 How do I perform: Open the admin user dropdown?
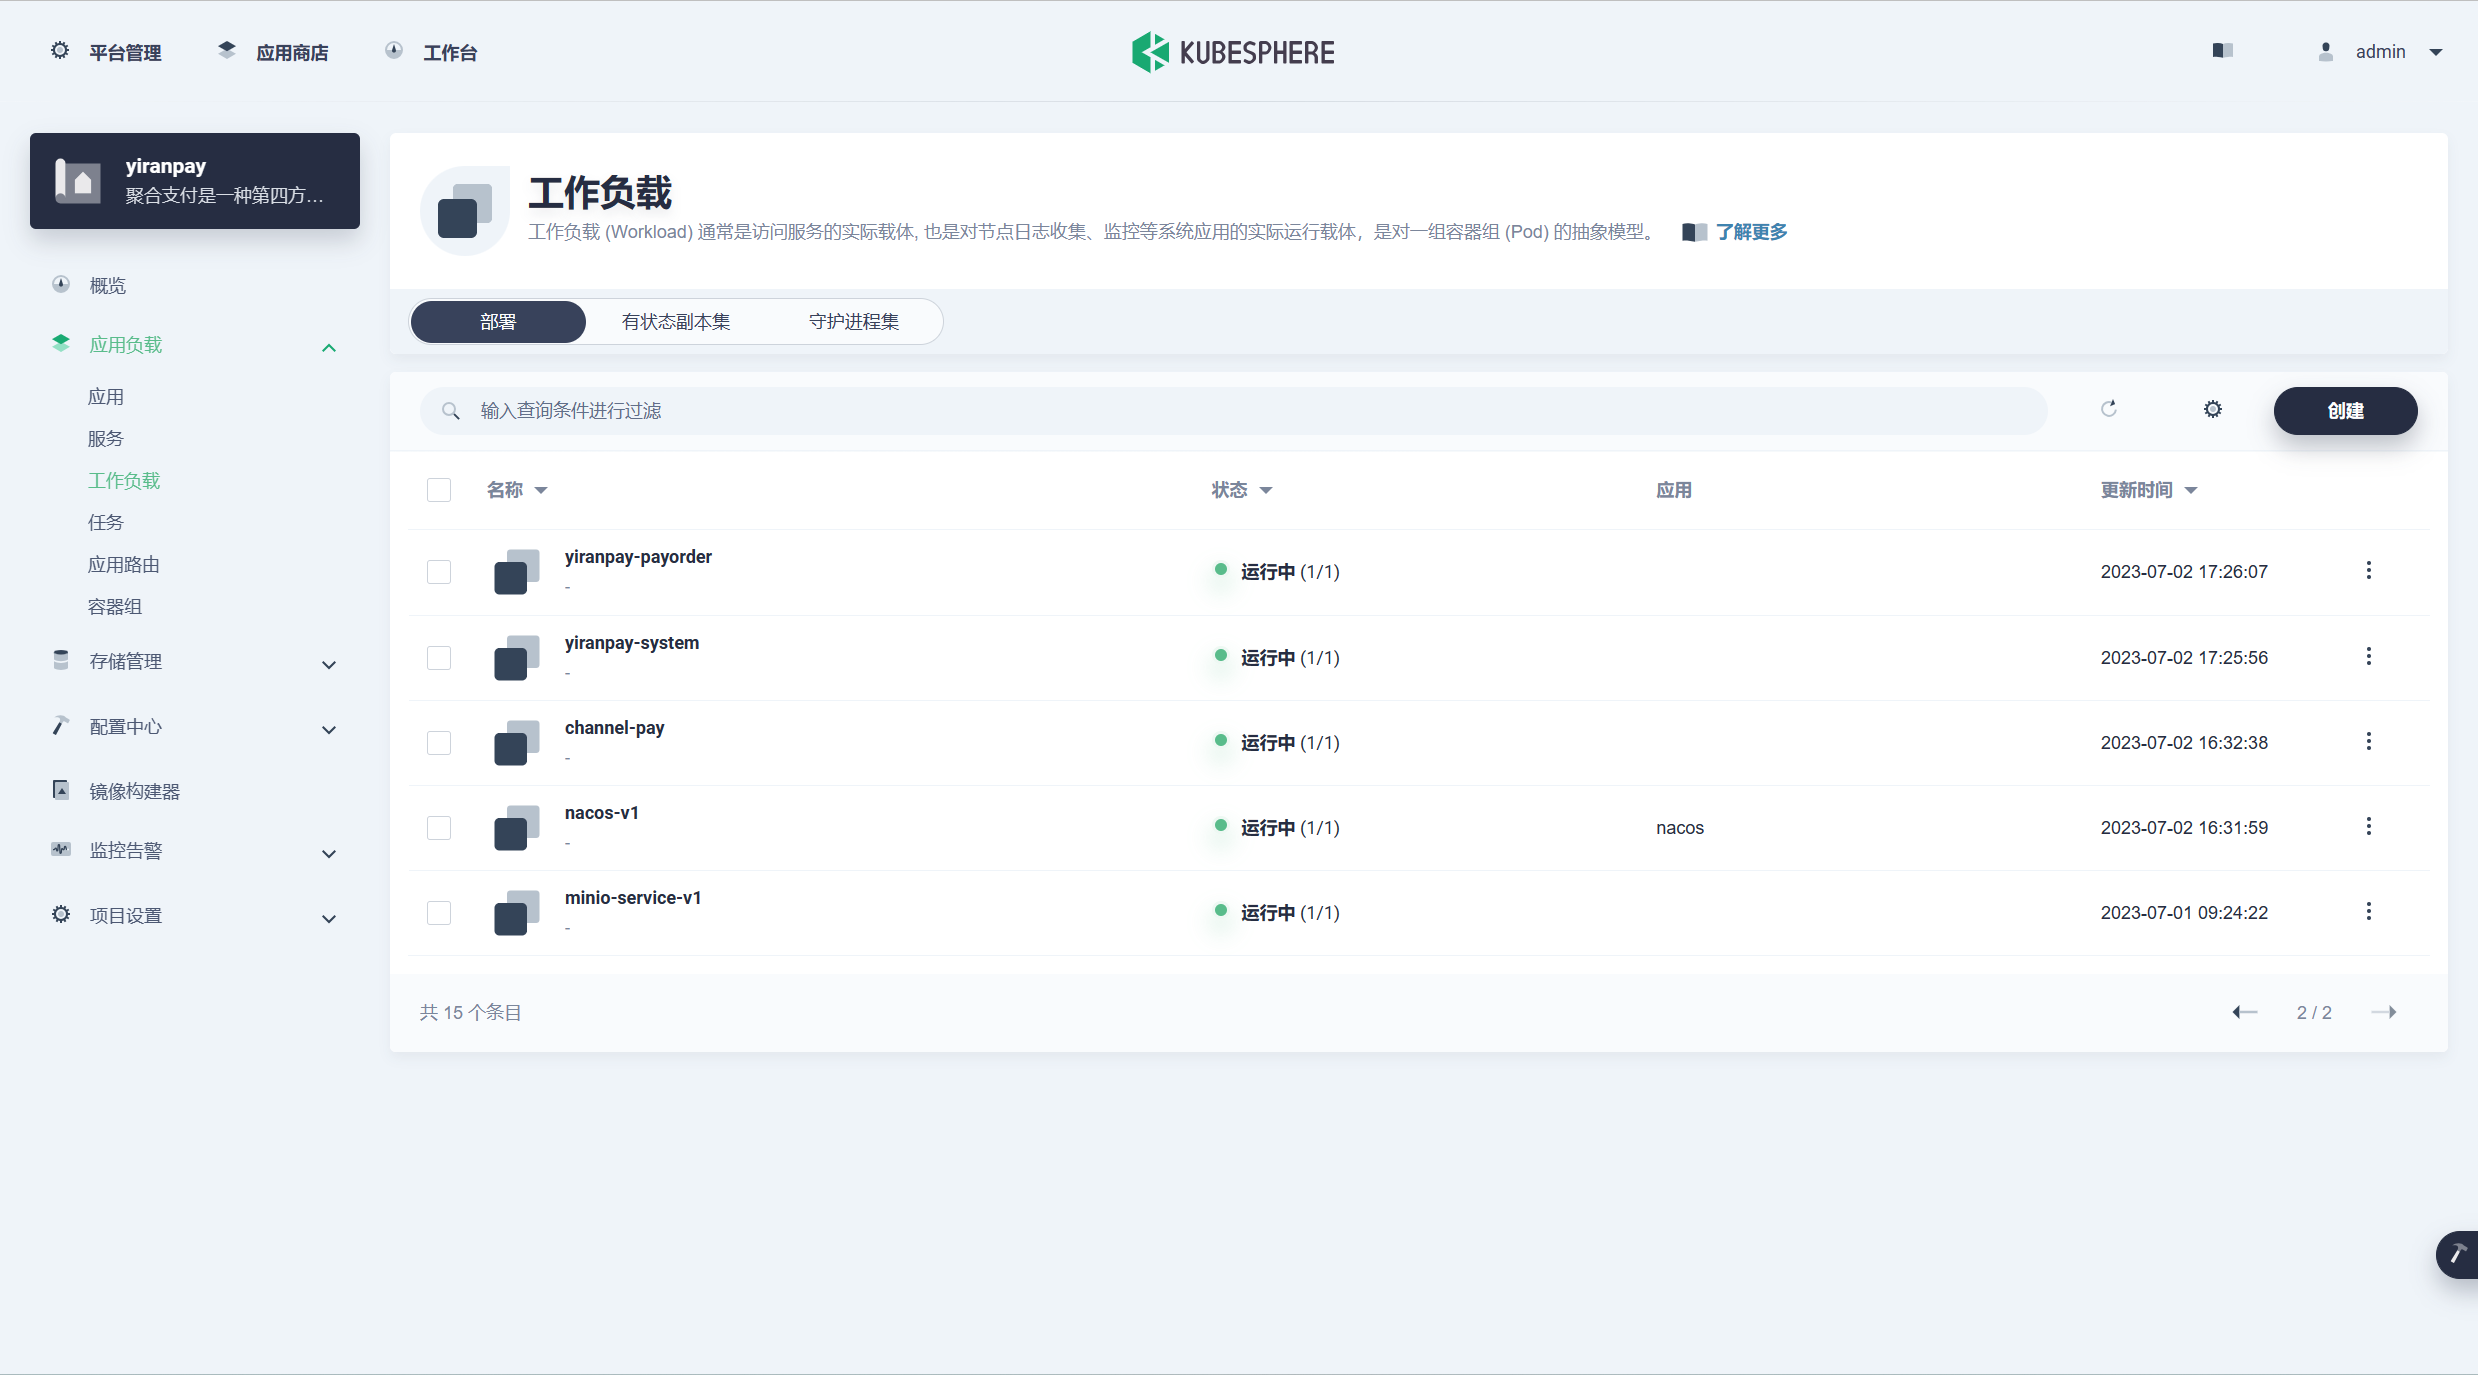(2380, 52)
